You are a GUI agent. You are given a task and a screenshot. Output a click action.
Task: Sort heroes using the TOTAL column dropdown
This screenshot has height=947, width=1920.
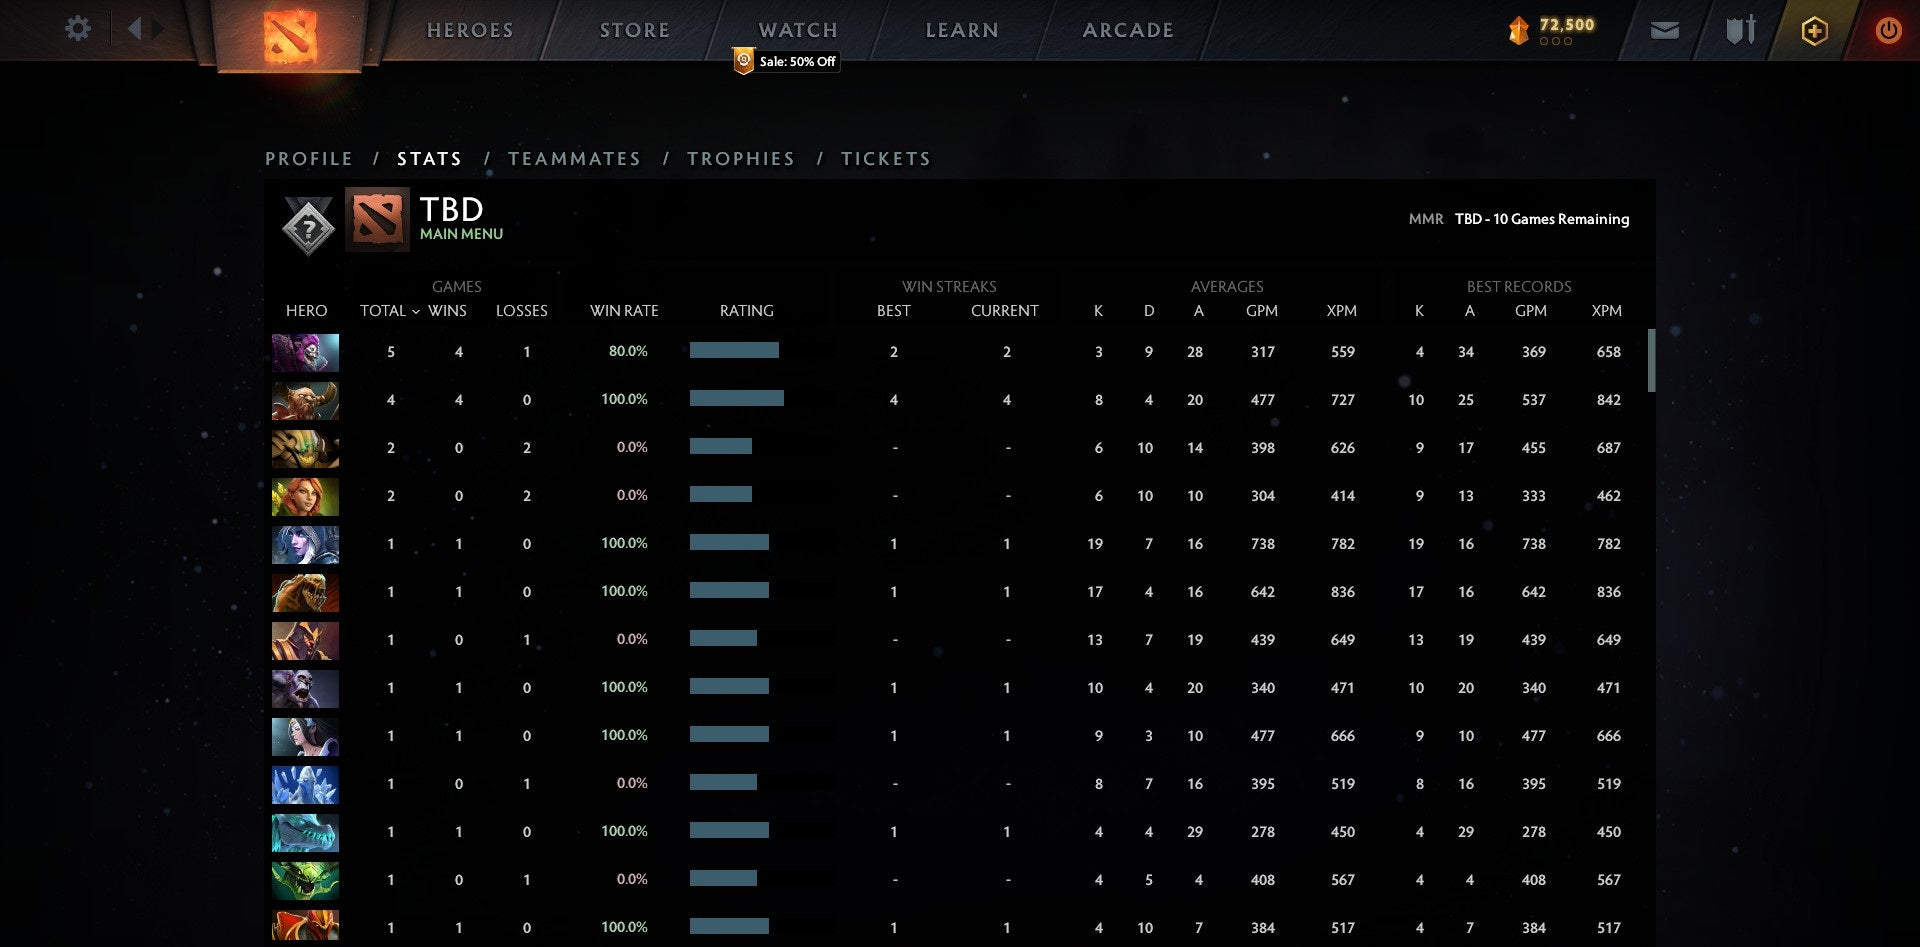click(392, 311)
